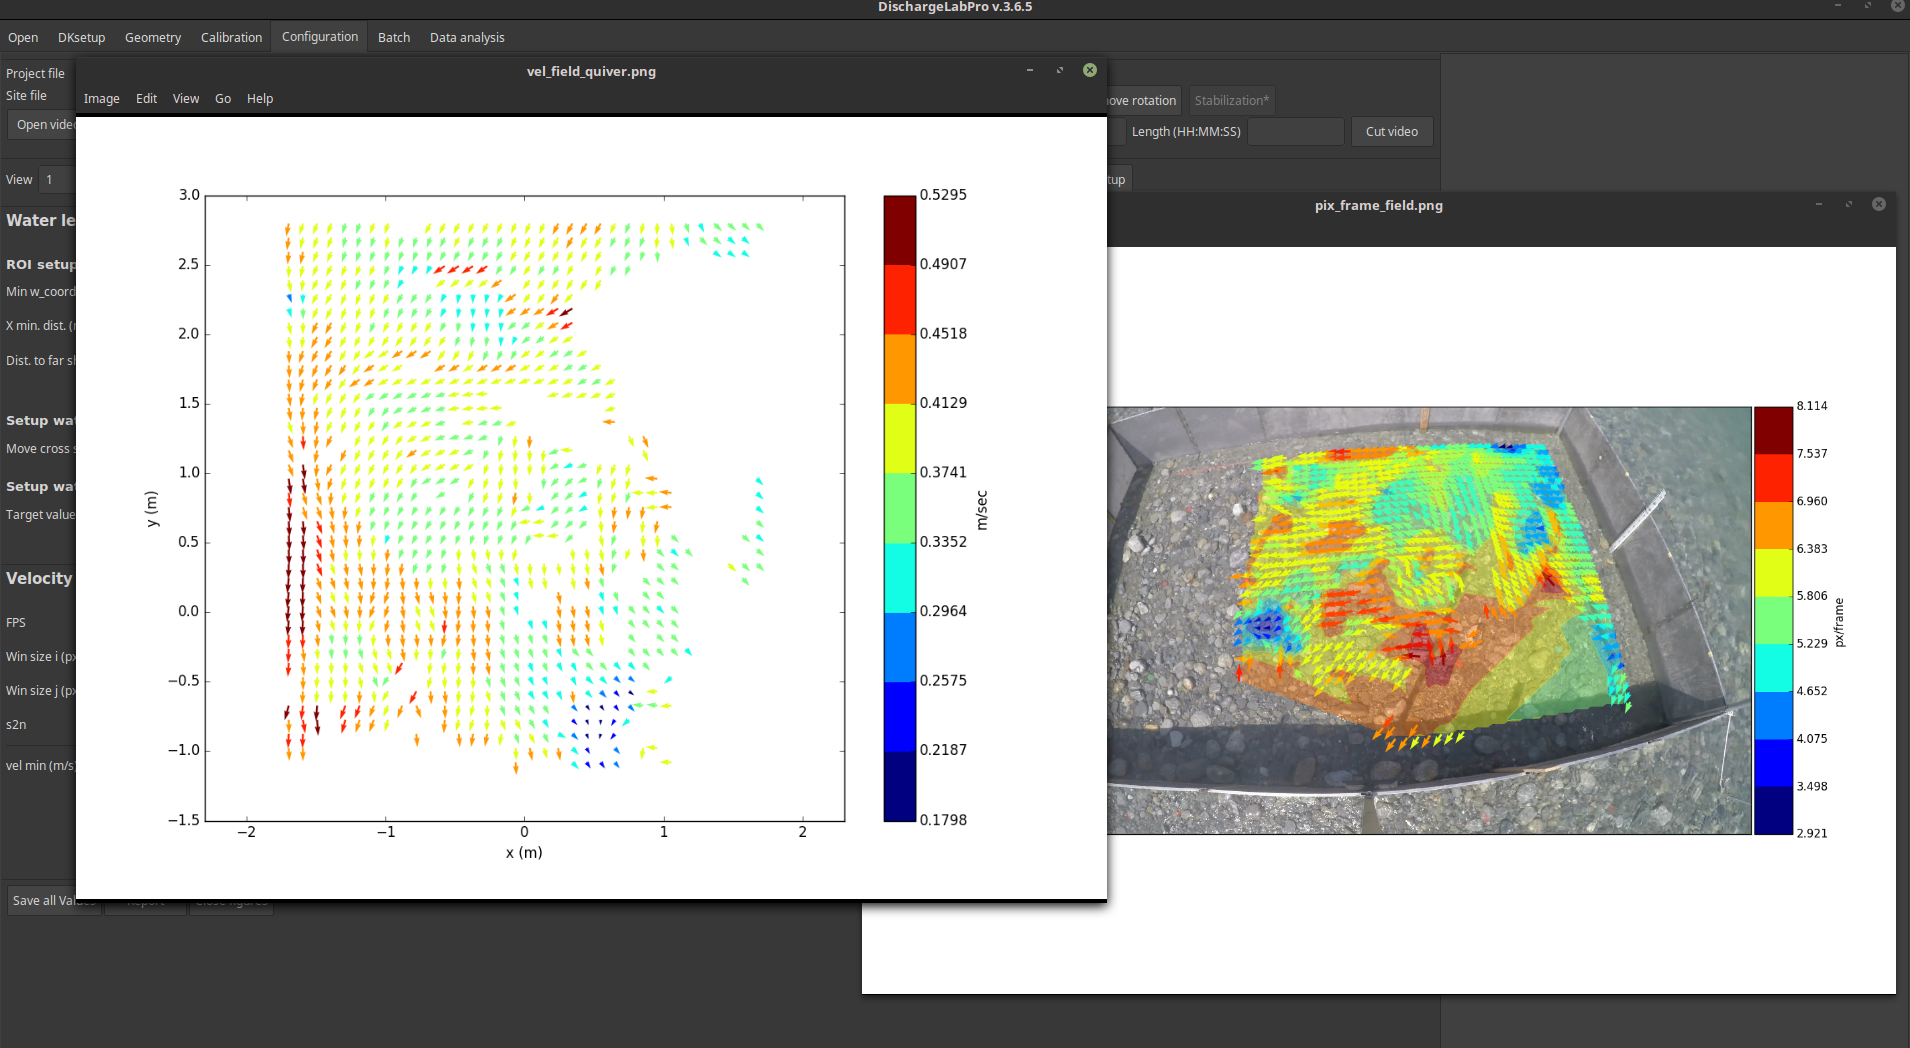Switch to the Geometry tab

tap(153, 38)
